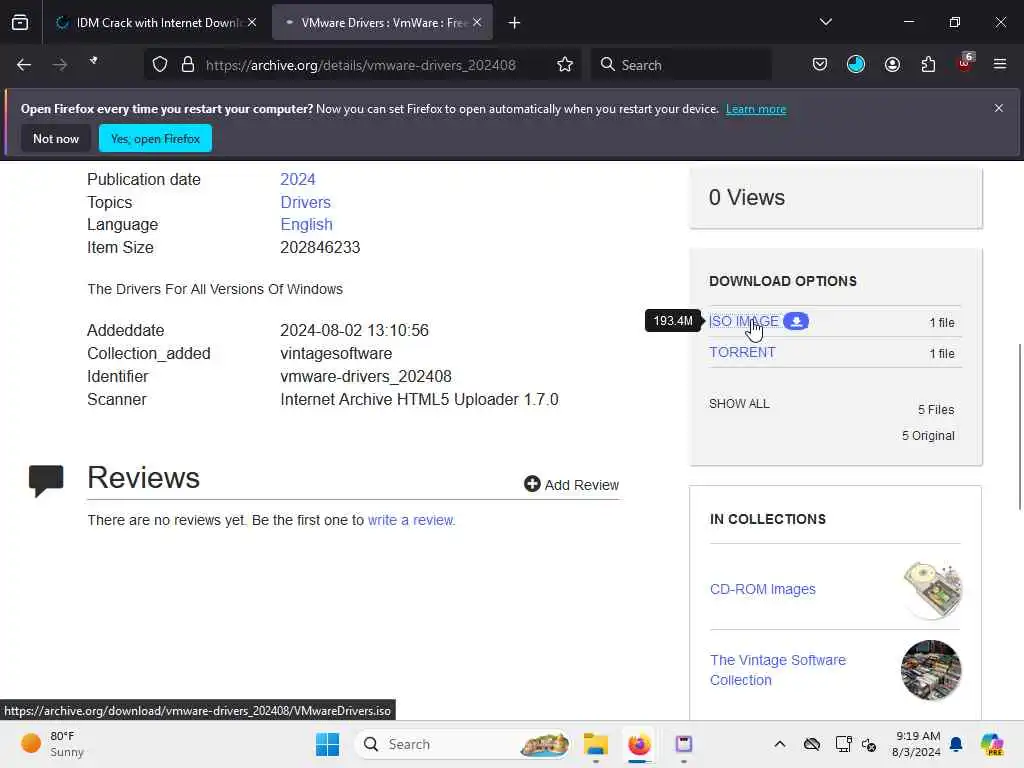Go back to the previous page

[24, 65]
